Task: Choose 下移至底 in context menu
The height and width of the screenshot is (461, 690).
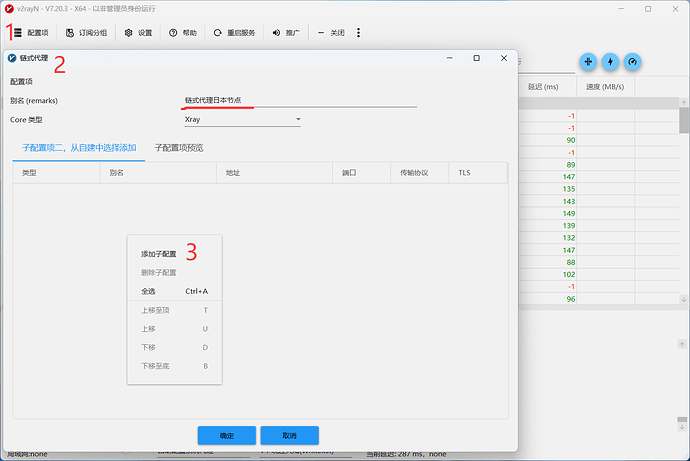Action: pyautogui.click(x=174, y=366)
